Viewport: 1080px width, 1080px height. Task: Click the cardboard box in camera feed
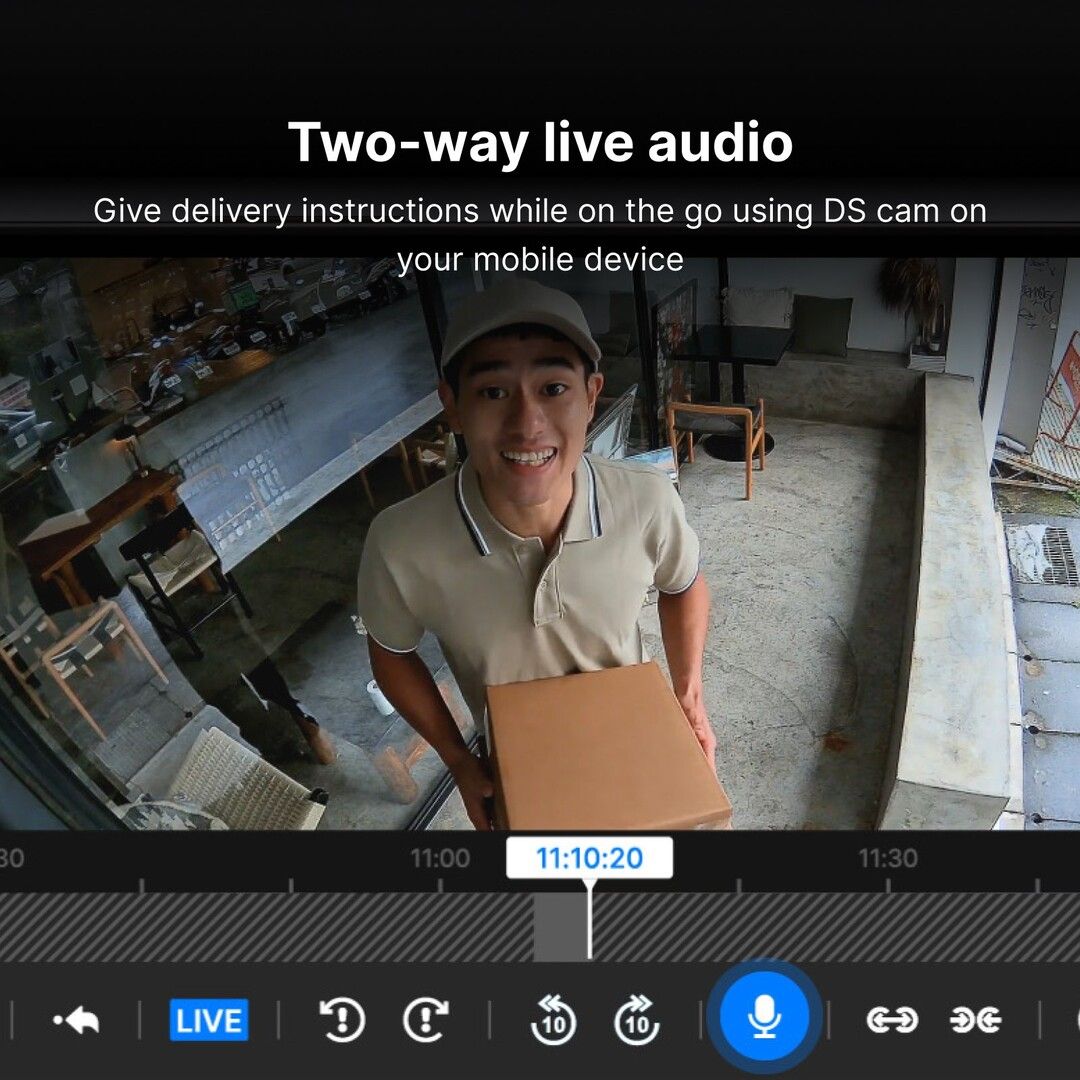(603, 750)
